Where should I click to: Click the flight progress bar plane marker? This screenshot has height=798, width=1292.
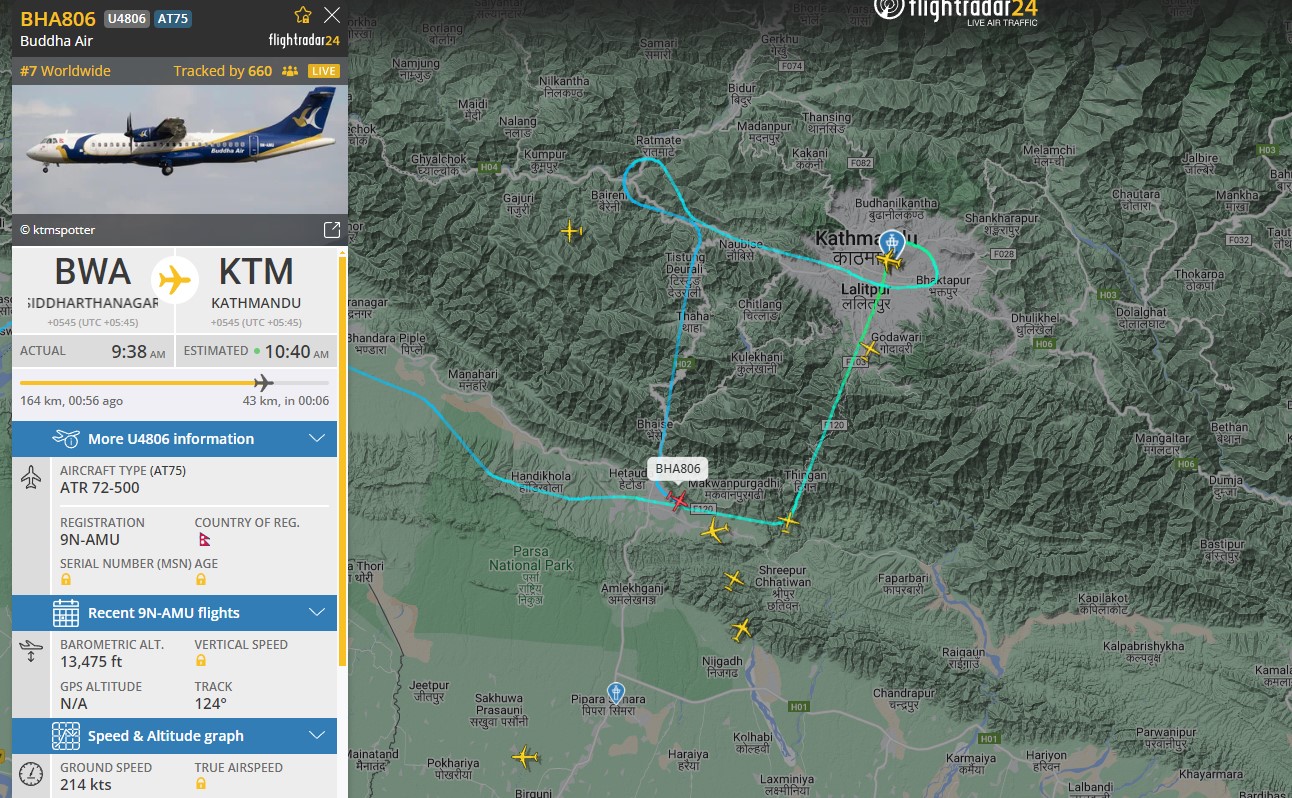pos(263,382)
